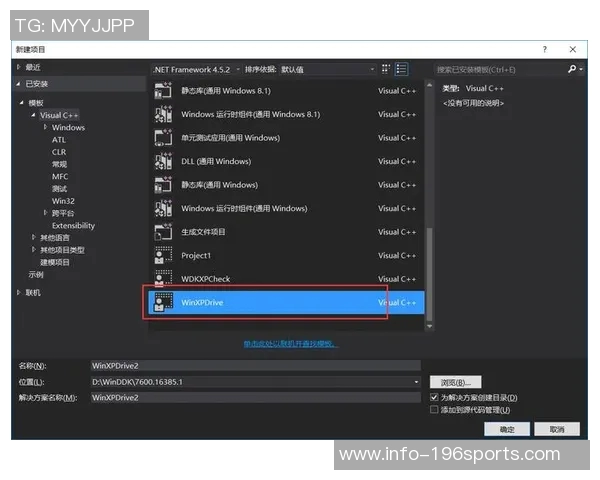Choose the Project1 template icon
This screenshot has width=600, height=480.
[163, 255]
